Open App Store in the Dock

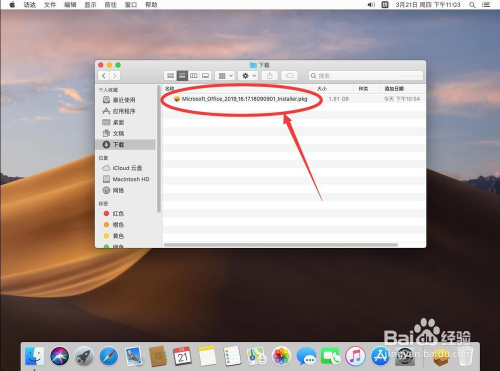[x=380, y=356]
